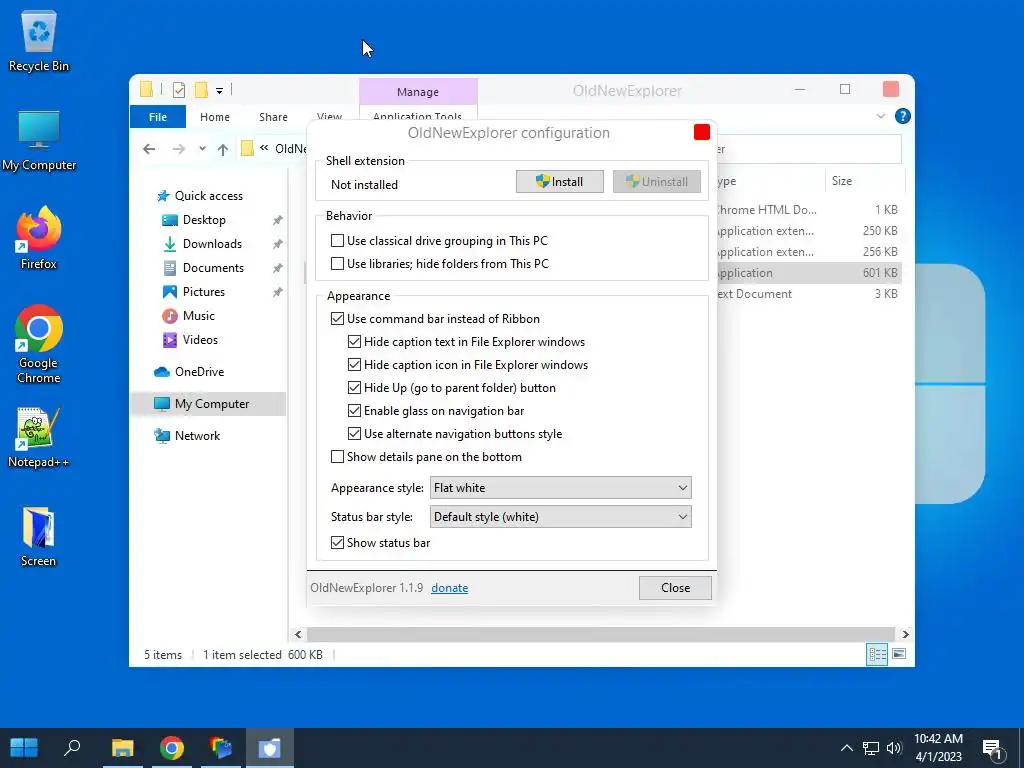Image resolution: width=1024 pixels, height=768 pixels.
Task: Open the Screen folder on desktop
Action: pos(39,537)
